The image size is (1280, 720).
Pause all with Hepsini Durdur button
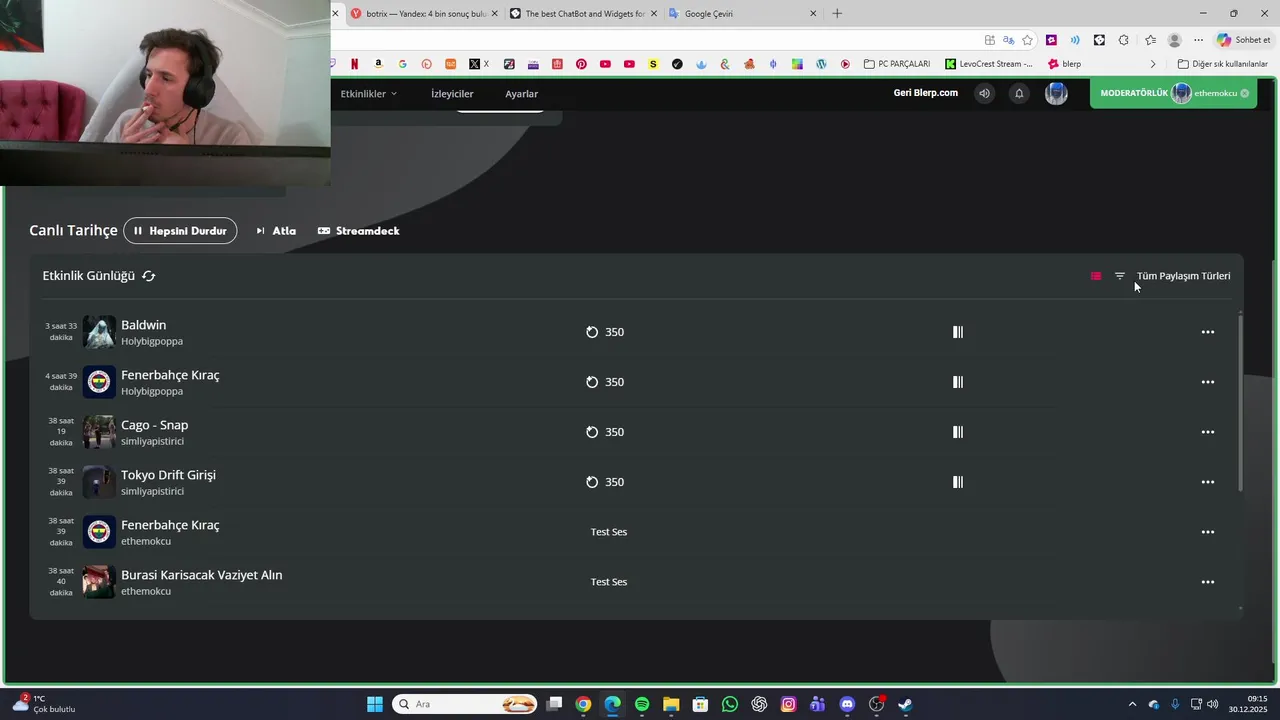point(180,231)
